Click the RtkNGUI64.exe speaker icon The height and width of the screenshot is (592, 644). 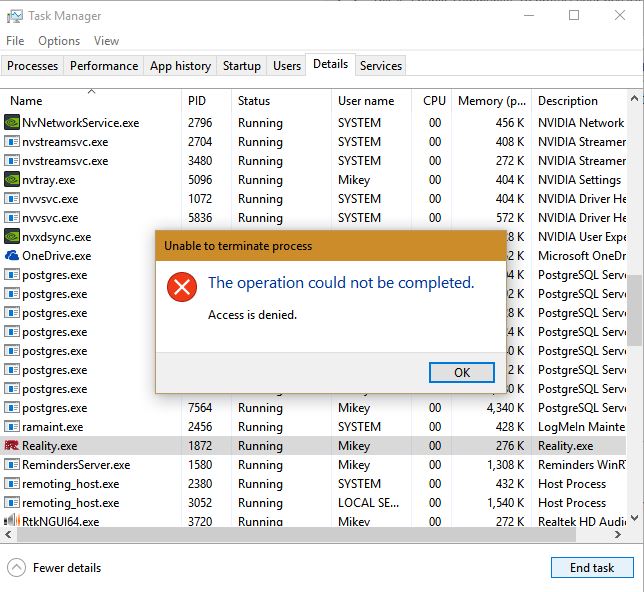12,522
